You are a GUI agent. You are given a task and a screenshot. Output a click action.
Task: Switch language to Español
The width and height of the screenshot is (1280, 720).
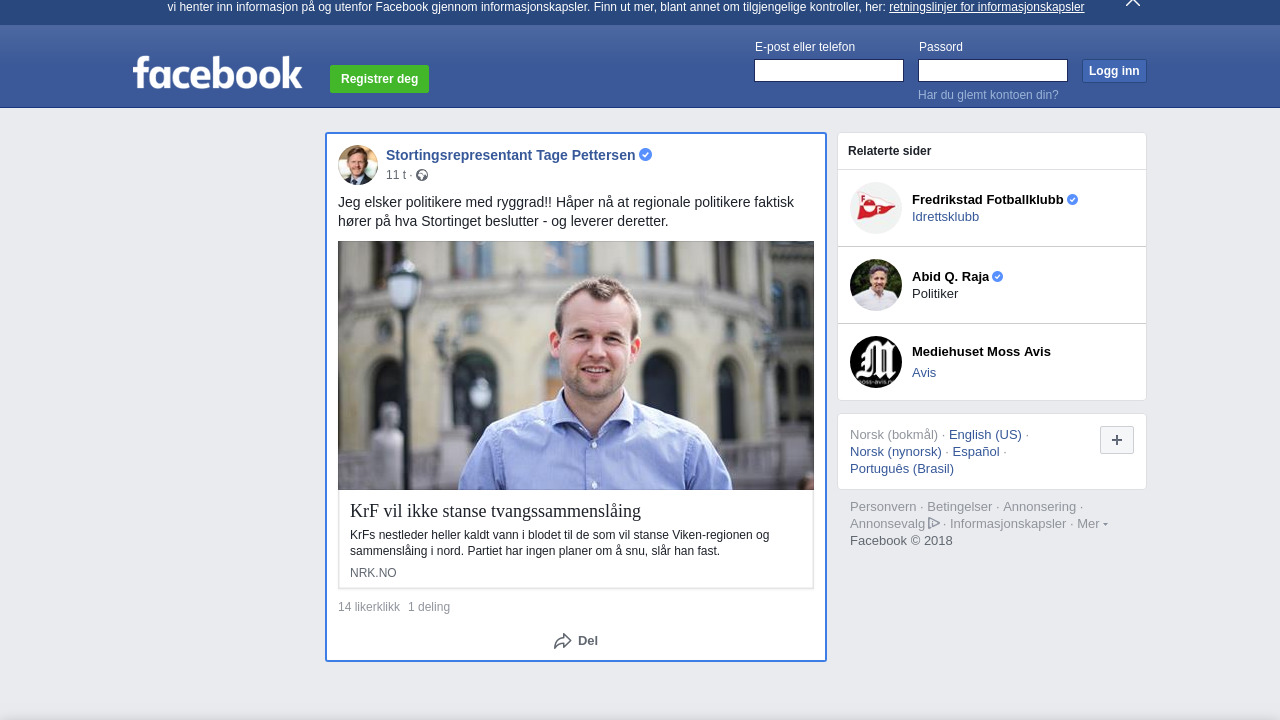coord(976,452)
